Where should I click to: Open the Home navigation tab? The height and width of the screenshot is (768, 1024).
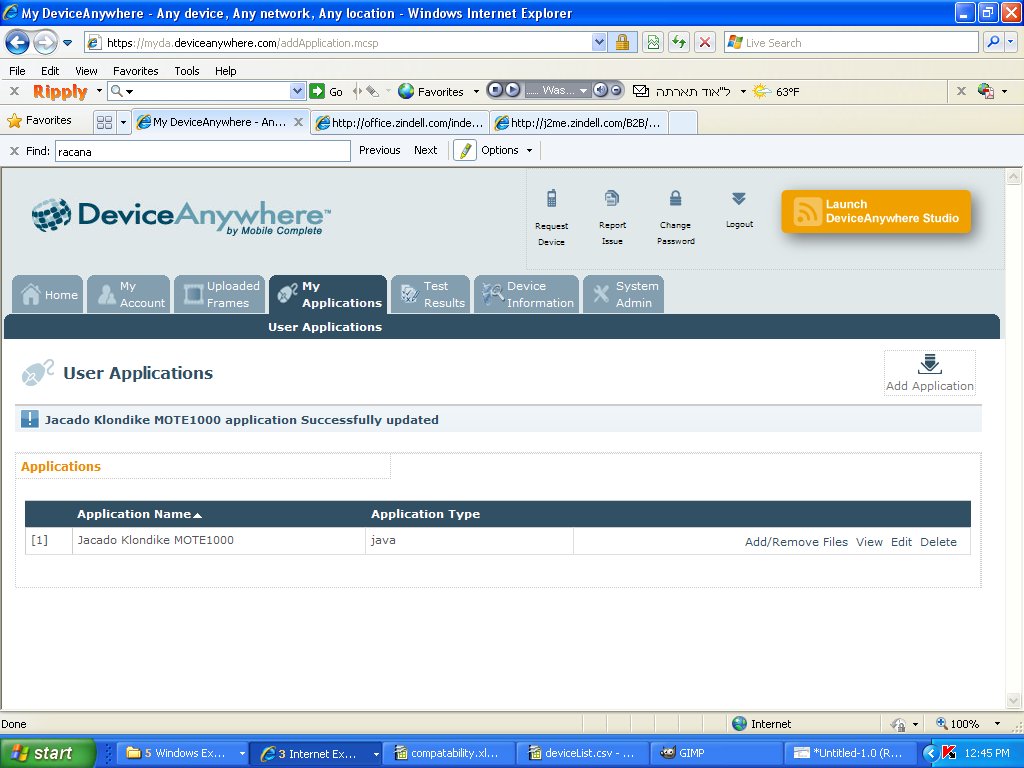[48, 295]
